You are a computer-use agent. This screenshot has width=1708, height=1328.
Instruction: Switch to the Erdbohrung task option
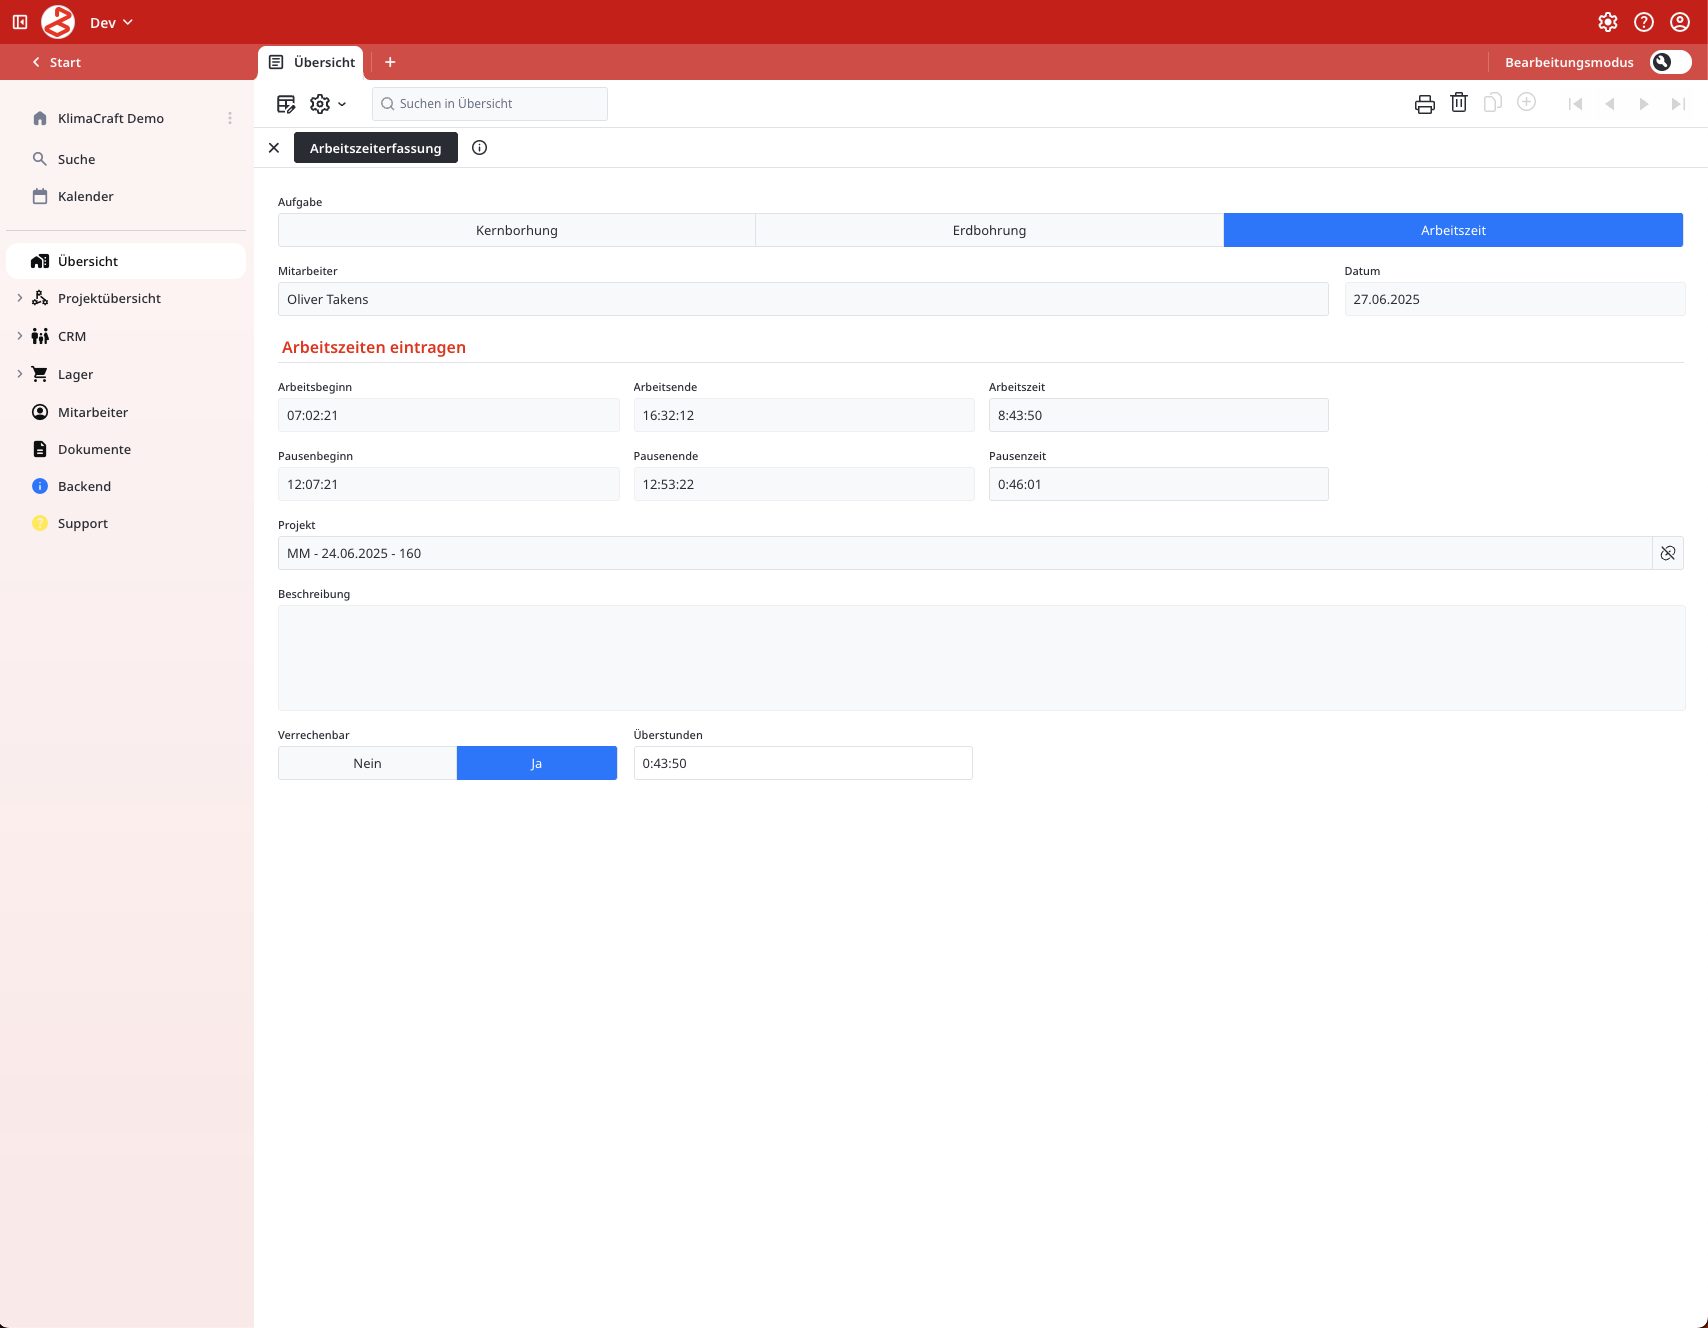[989, 230]
